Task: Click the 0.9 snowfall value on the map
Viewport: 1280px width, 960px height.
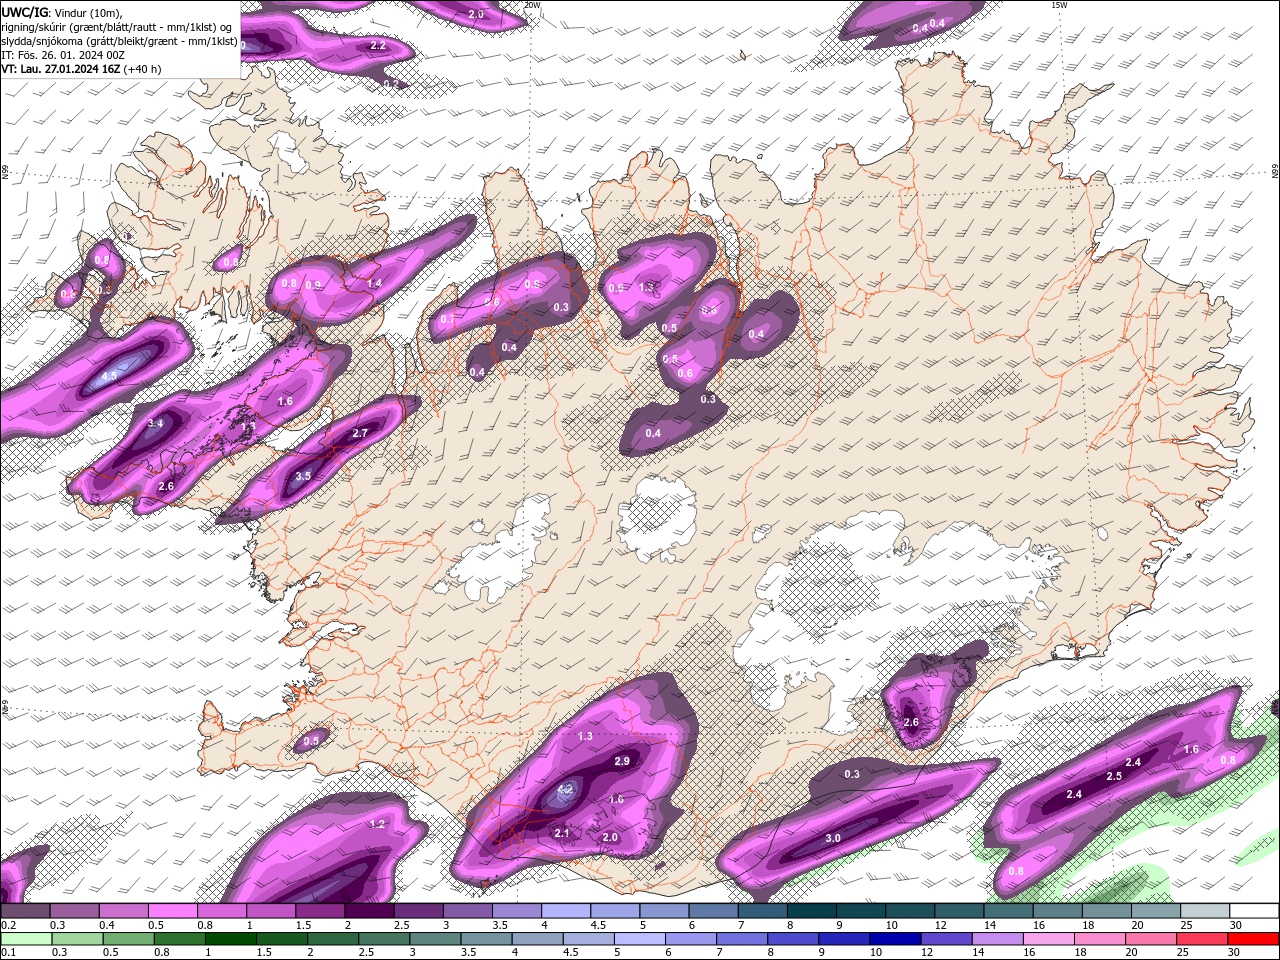Action: point(313,285)
